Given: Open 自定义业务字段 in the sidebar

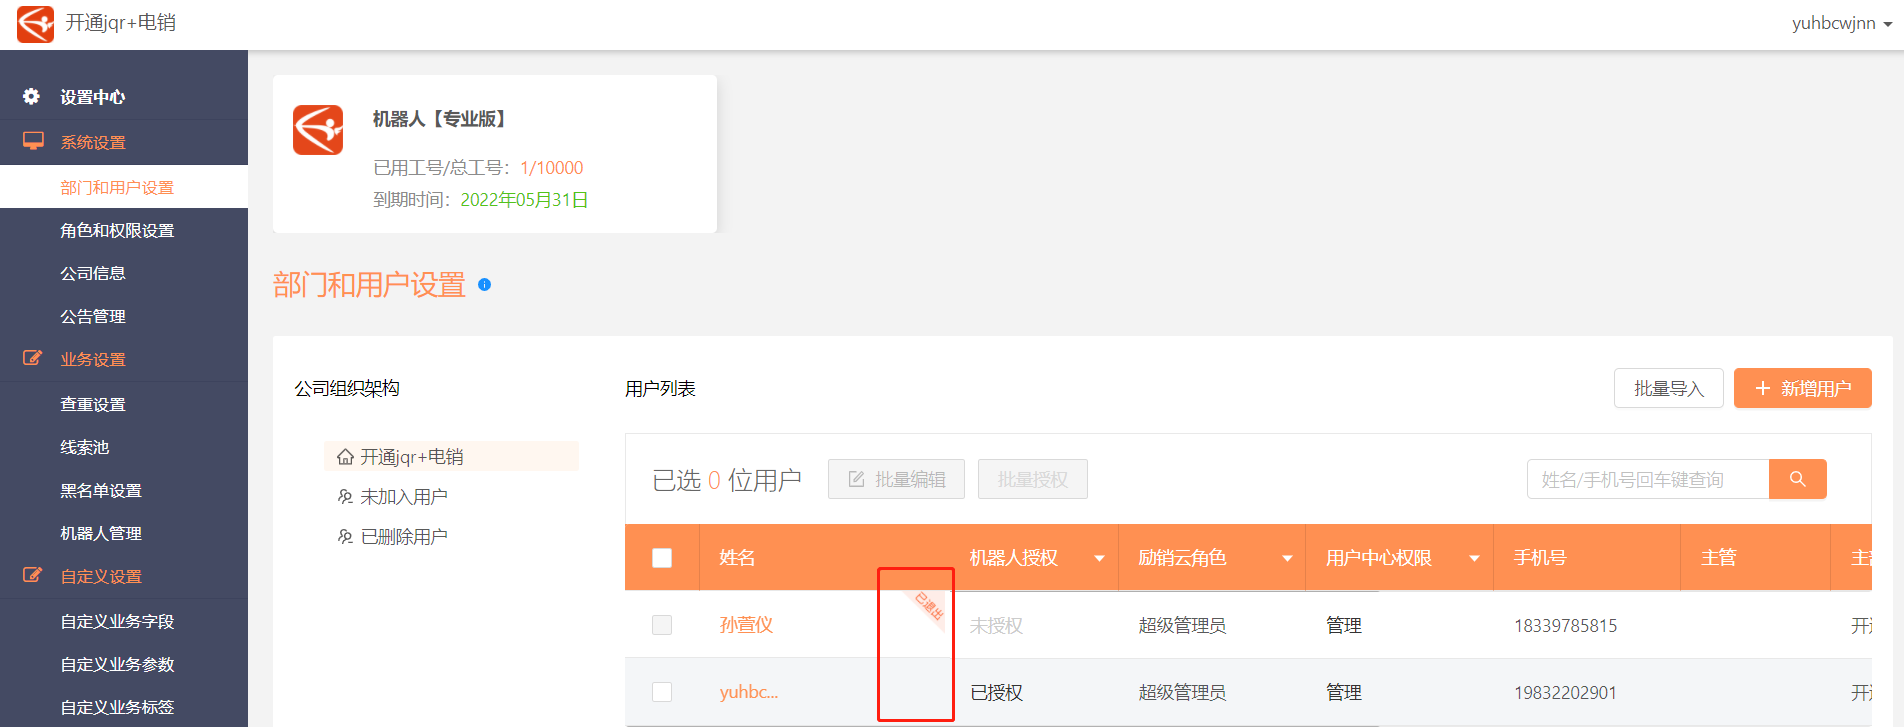Looking at the screenshot, I should coord(124,621).
